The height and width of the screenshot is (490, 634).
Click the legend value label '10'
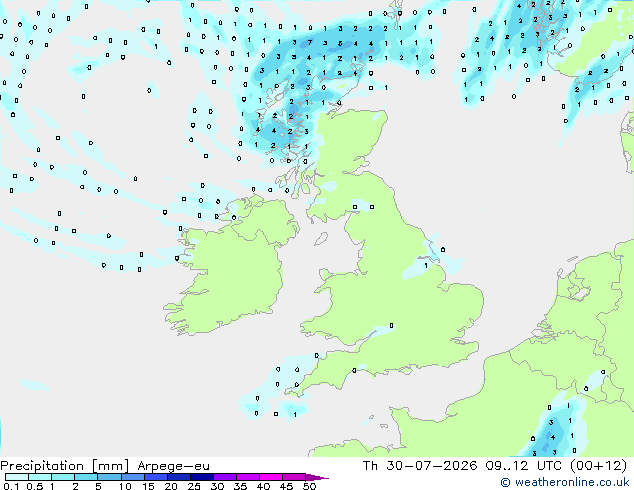(125, 486)
